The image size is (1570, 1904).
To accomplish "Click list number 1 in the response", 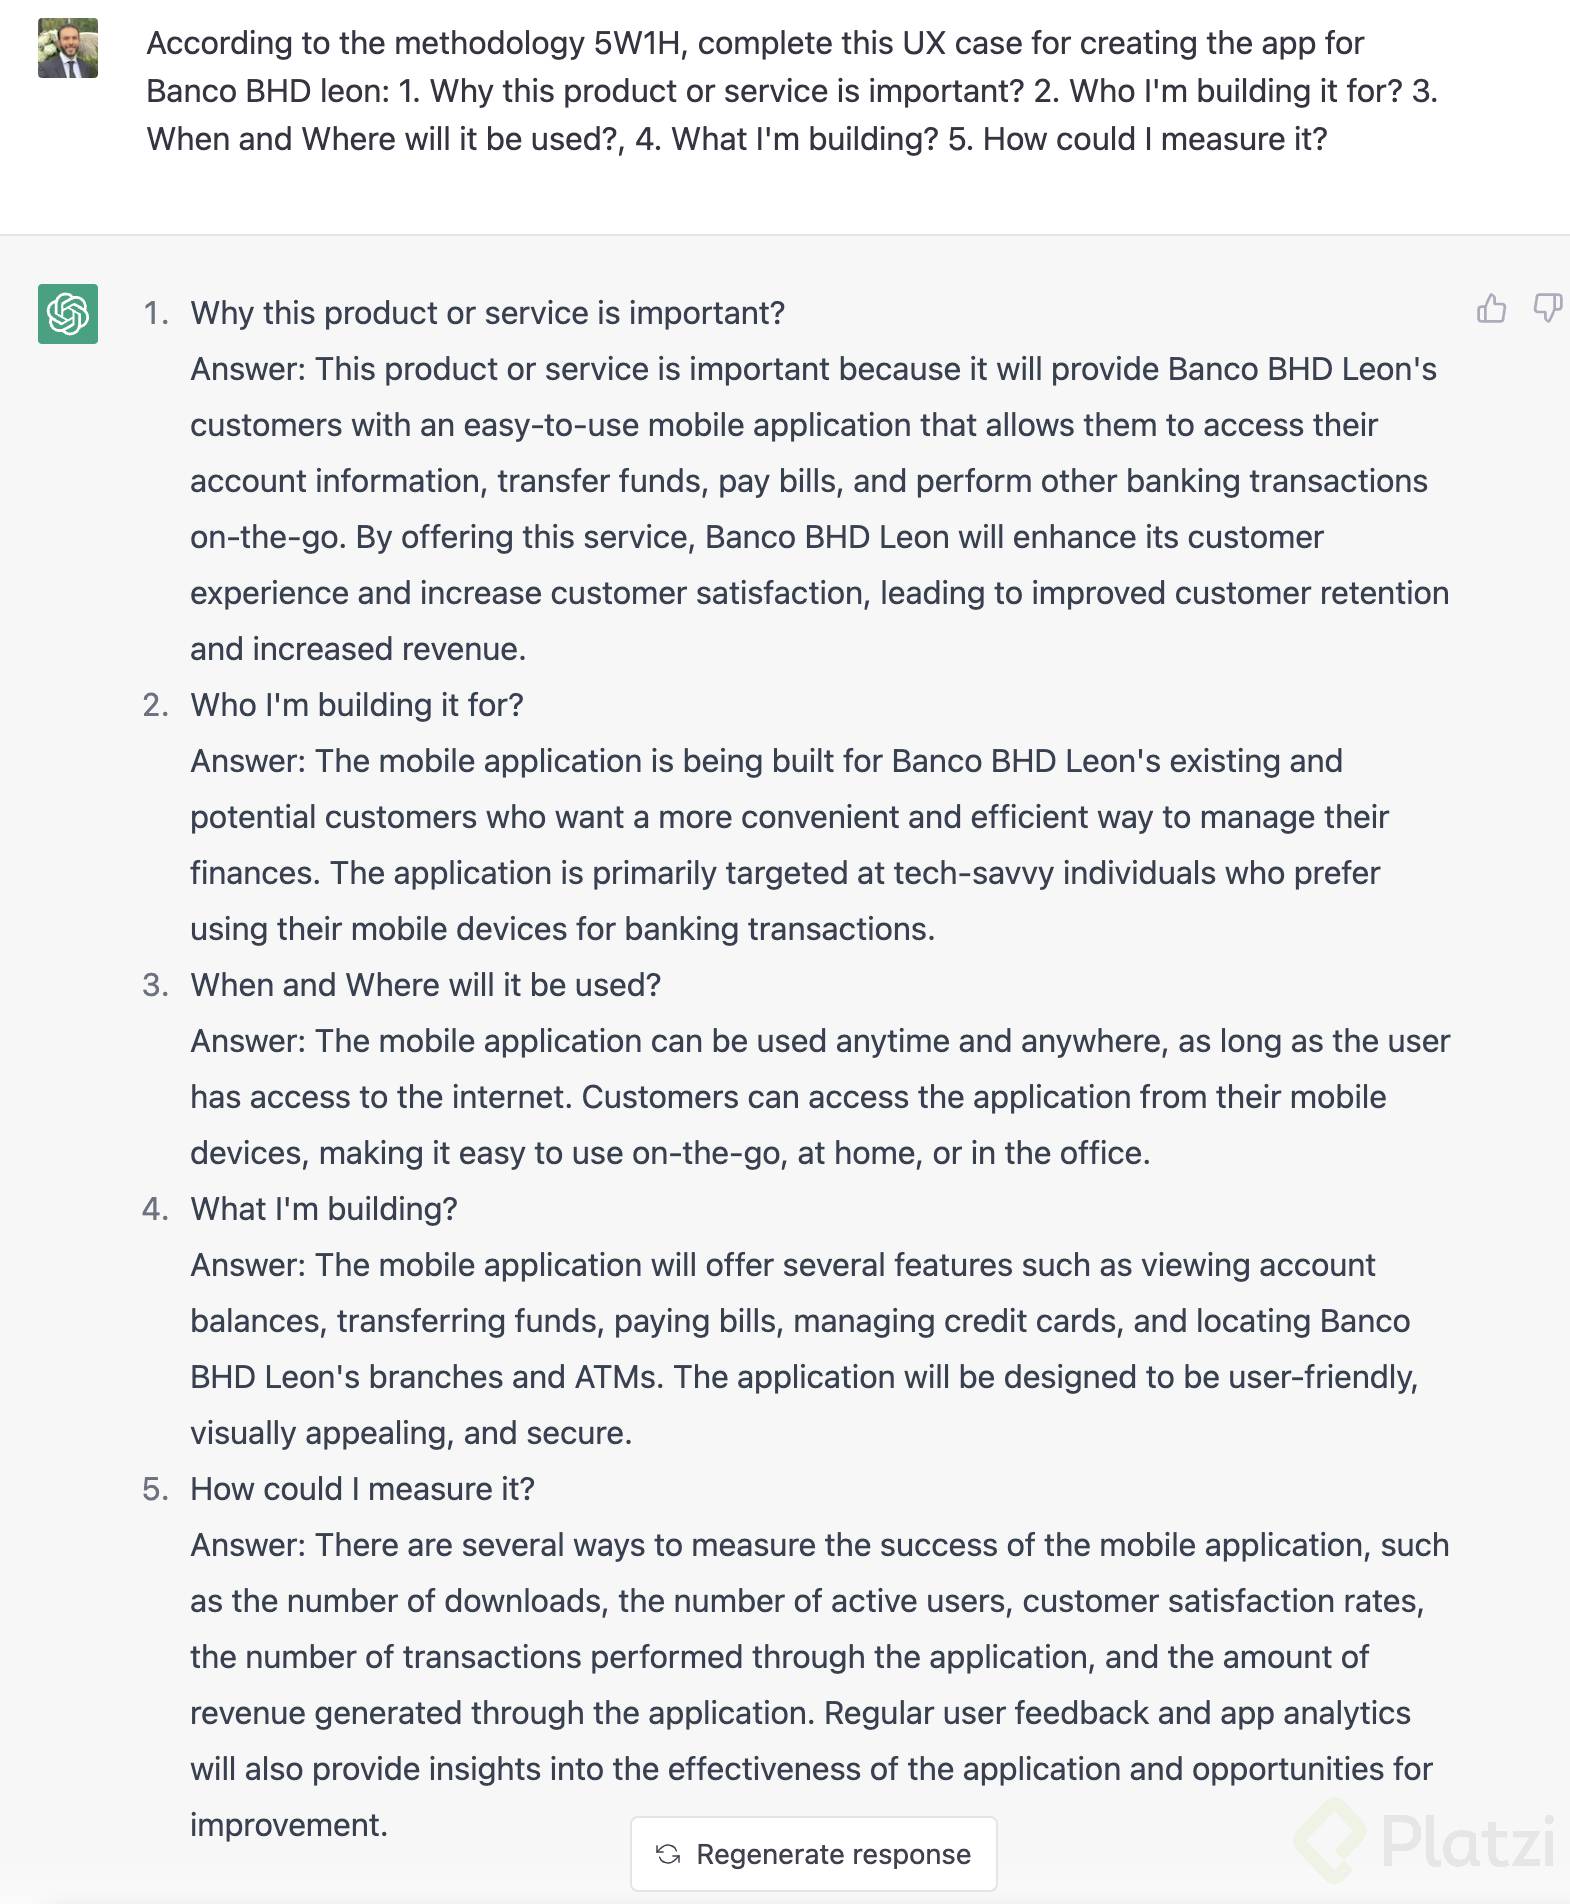I will click(x=156, y=313).
